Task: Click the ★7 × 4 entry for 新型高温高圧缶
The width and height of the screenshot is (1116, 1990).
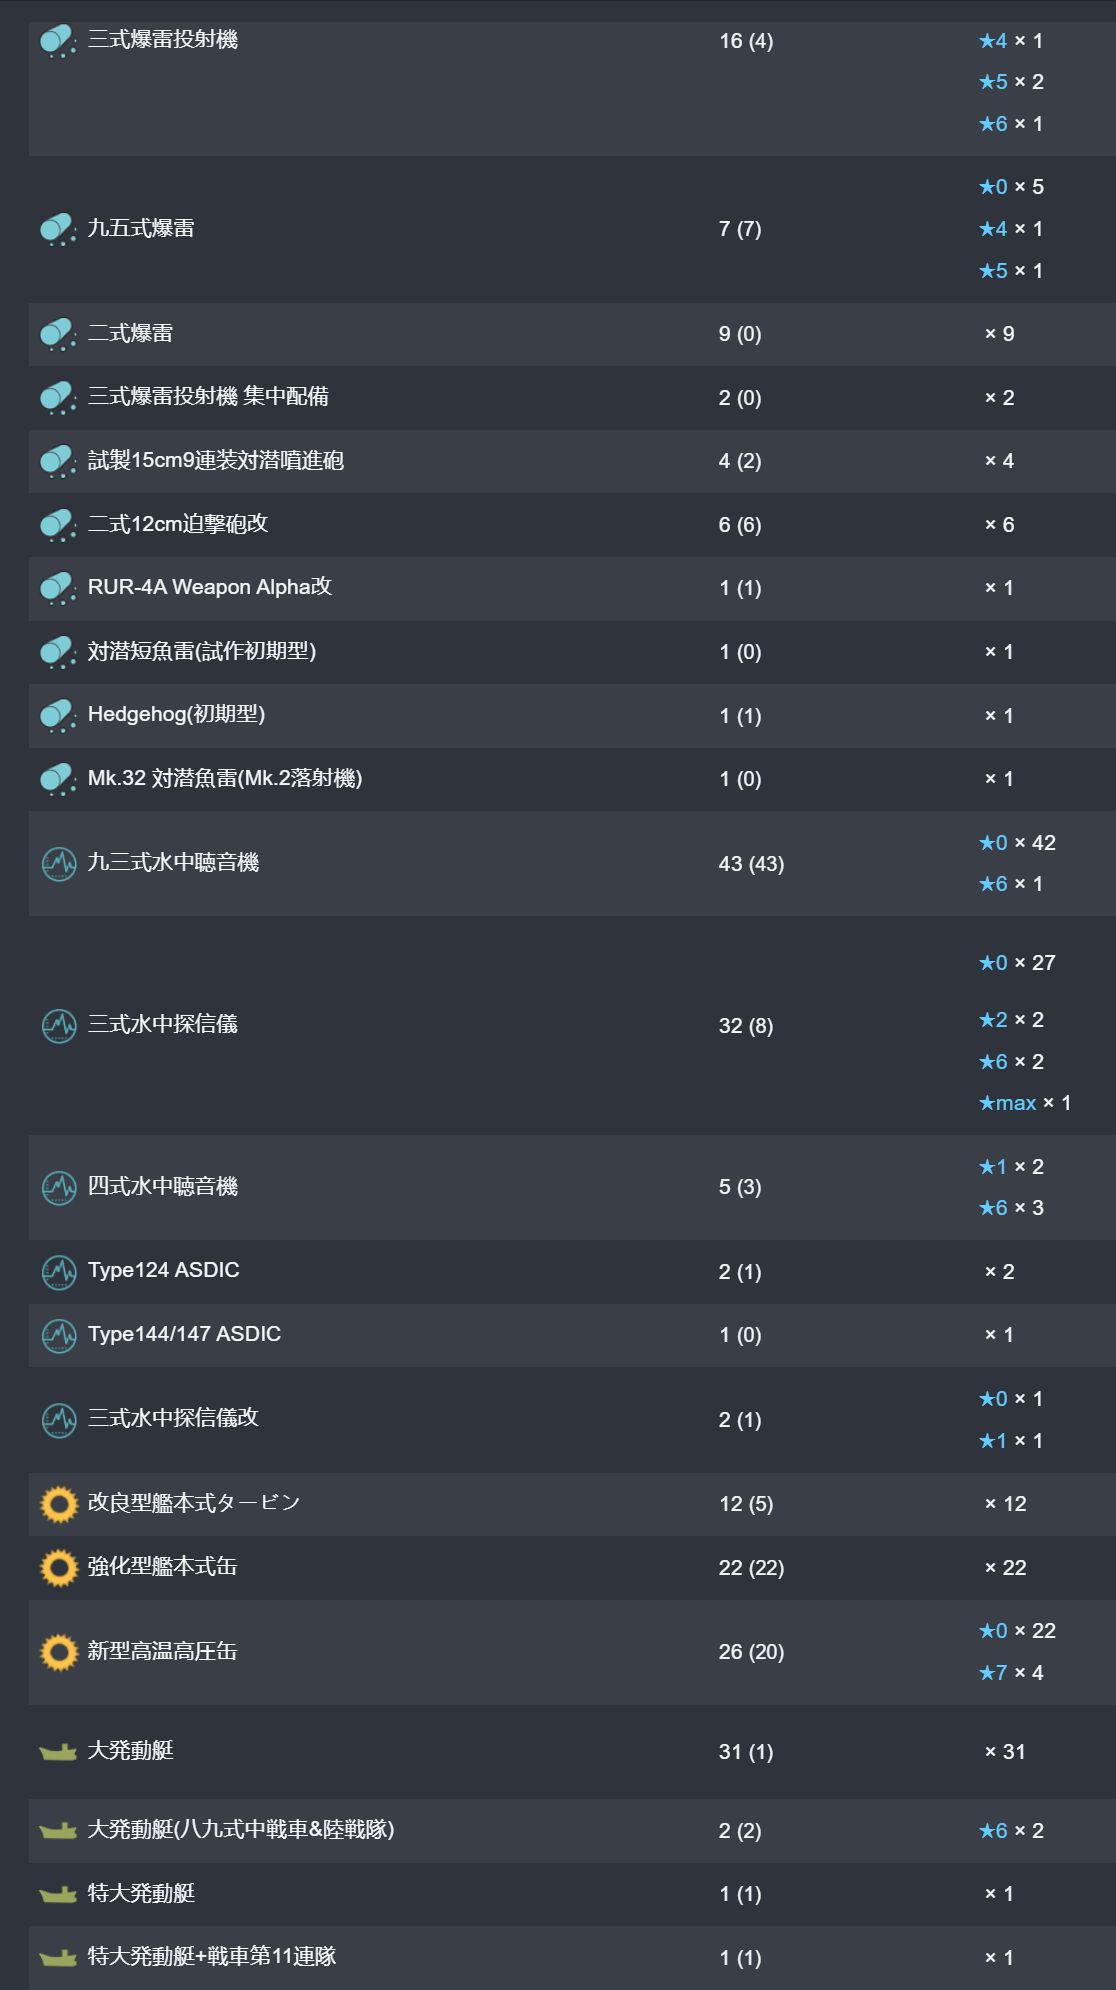Action: 1010,1672
